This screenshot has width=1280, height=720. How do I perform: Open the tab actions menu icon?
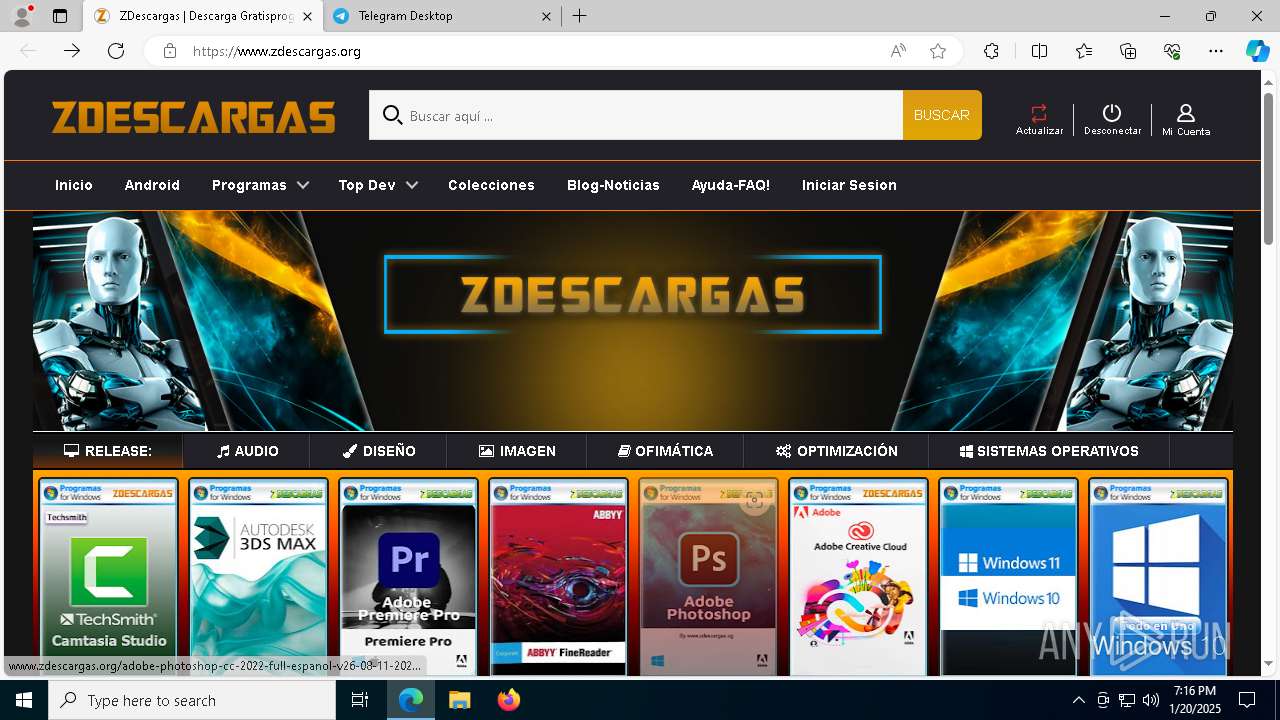point(60,16)
